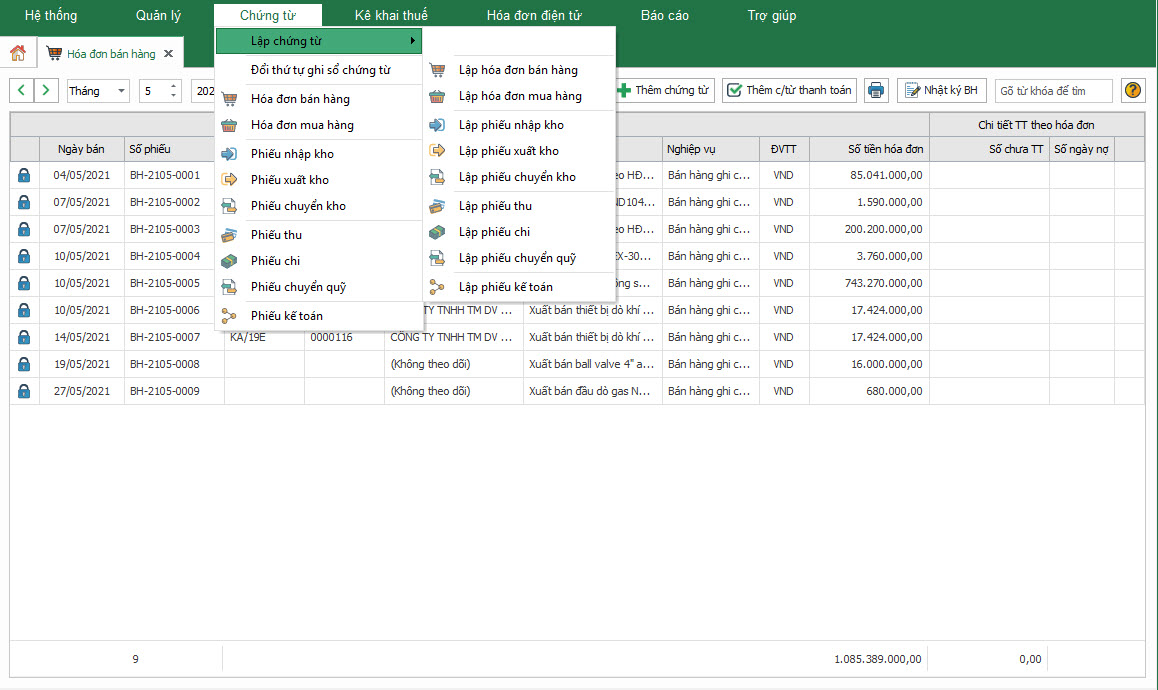This screenshot has width=1158, height=690.
Task: Open the Báo cáo menu
Action: 665,16
